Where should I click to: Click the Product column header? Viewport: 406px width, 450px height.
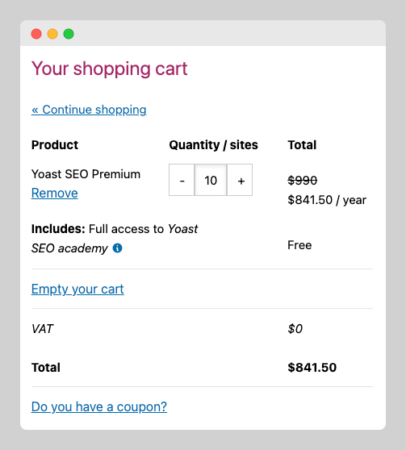[x=55, y=145]
